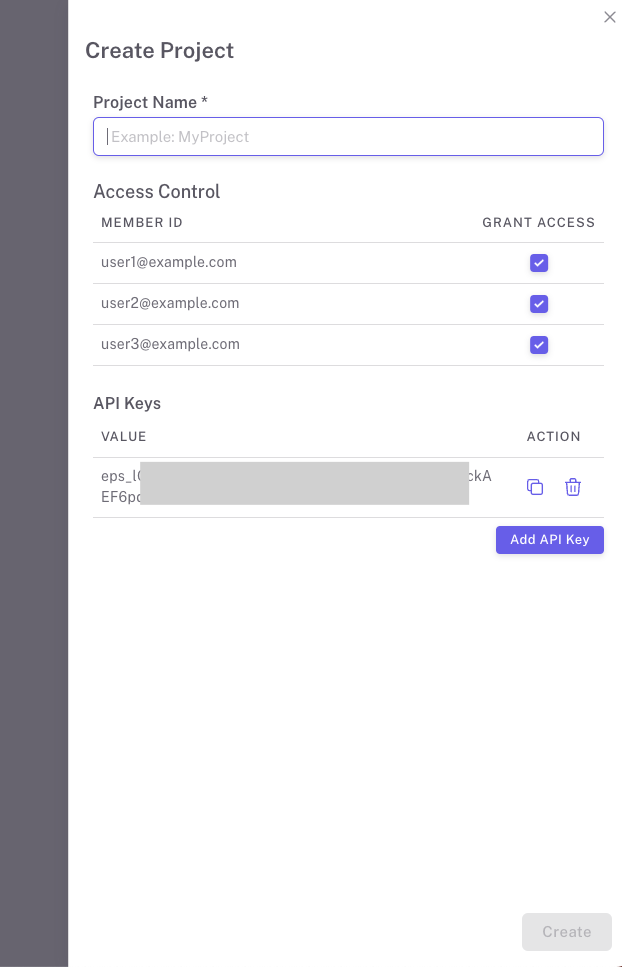Click the Add API Key button
This screenshot has width=622, height=967.
[549, 540]
